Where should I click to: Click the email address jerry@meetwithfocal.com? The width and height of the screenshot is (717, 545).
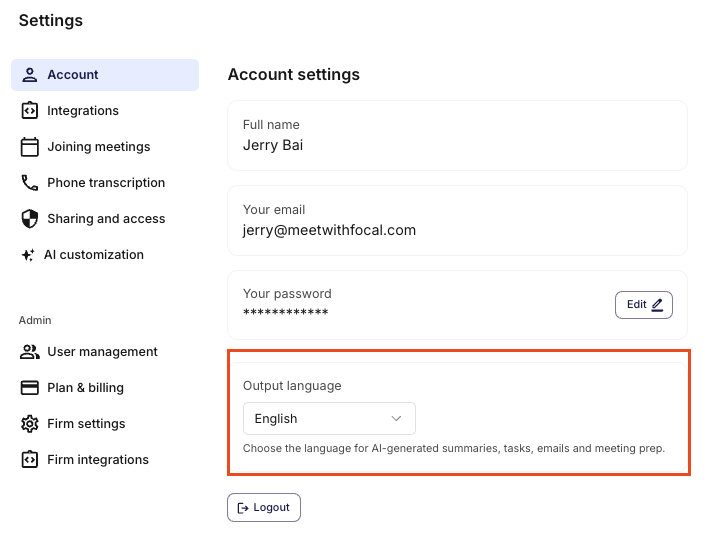(329, 230)
